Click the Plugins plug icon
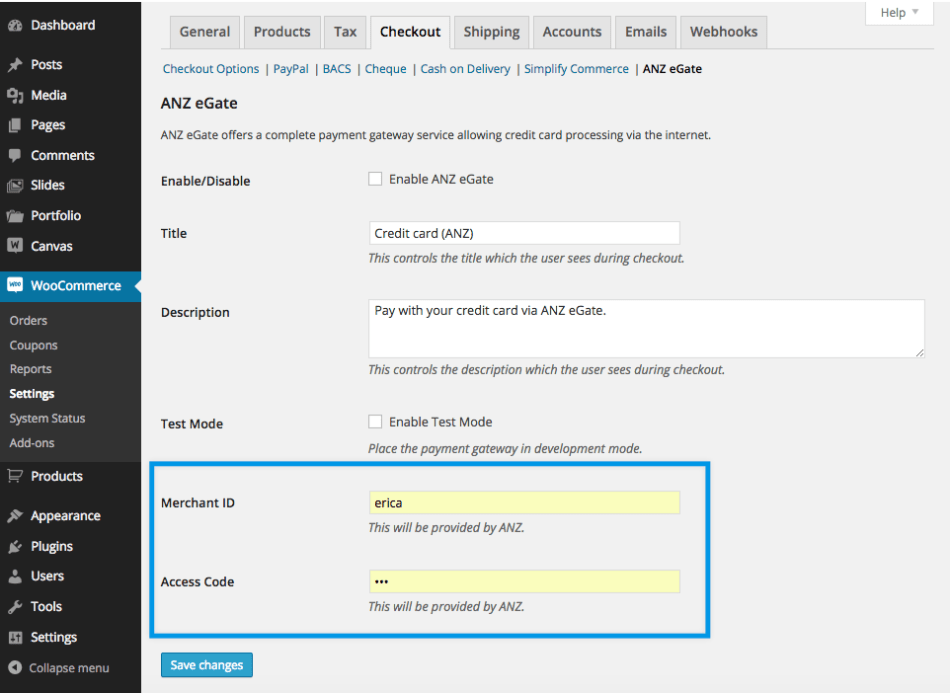 pyautogui.click(x=15, y=547)
